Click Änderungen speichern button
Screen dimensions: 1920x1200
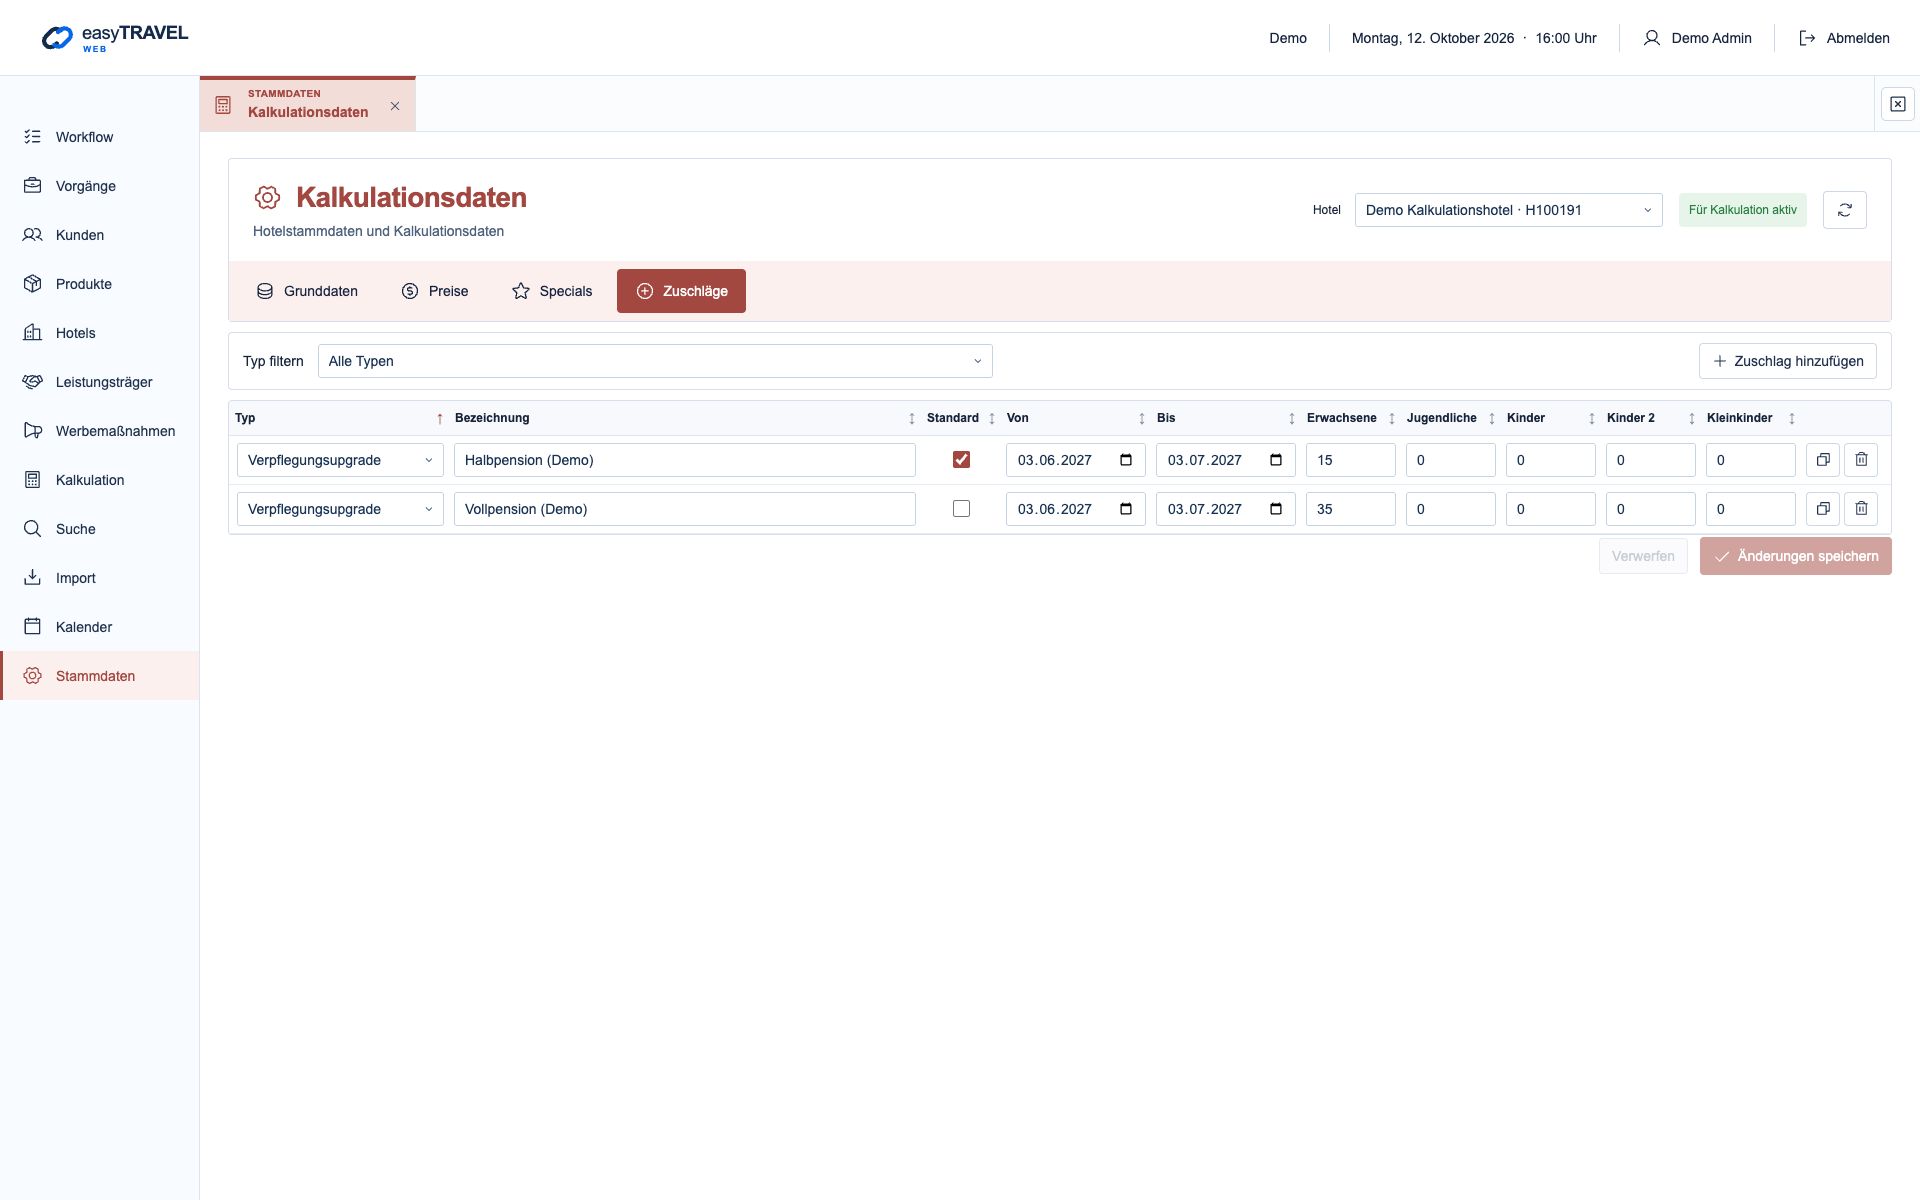click(x=1795, y=556)
